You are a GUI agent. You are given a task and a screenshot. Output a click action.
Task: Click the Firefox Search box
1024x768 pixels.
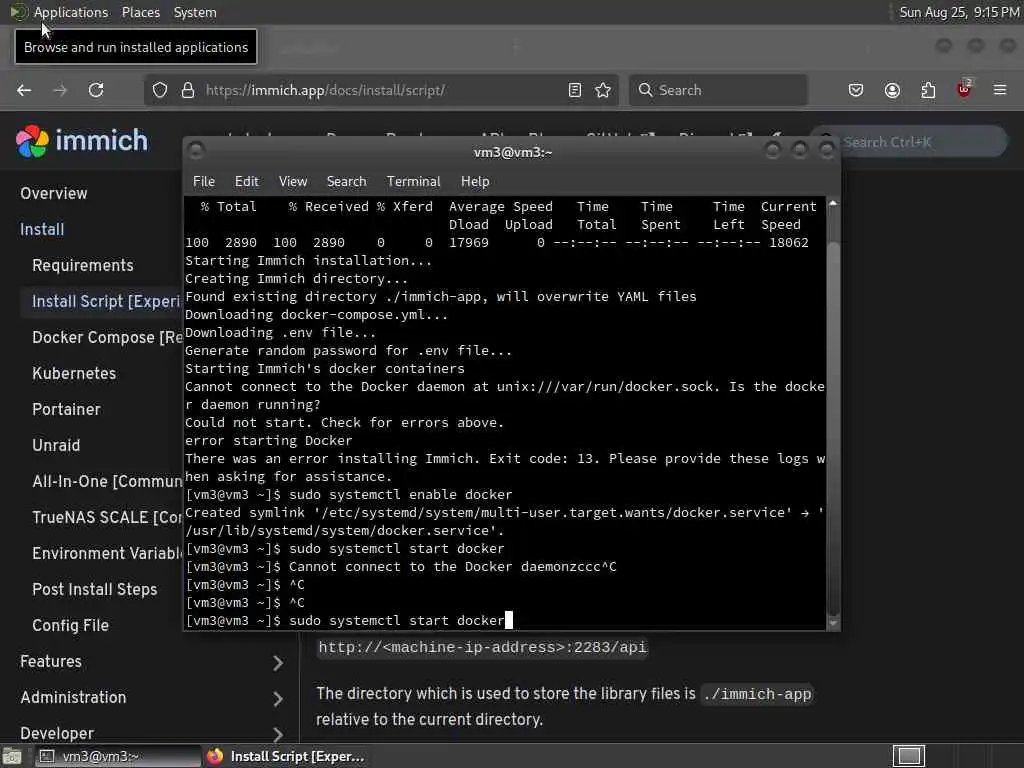click(718, 90)
